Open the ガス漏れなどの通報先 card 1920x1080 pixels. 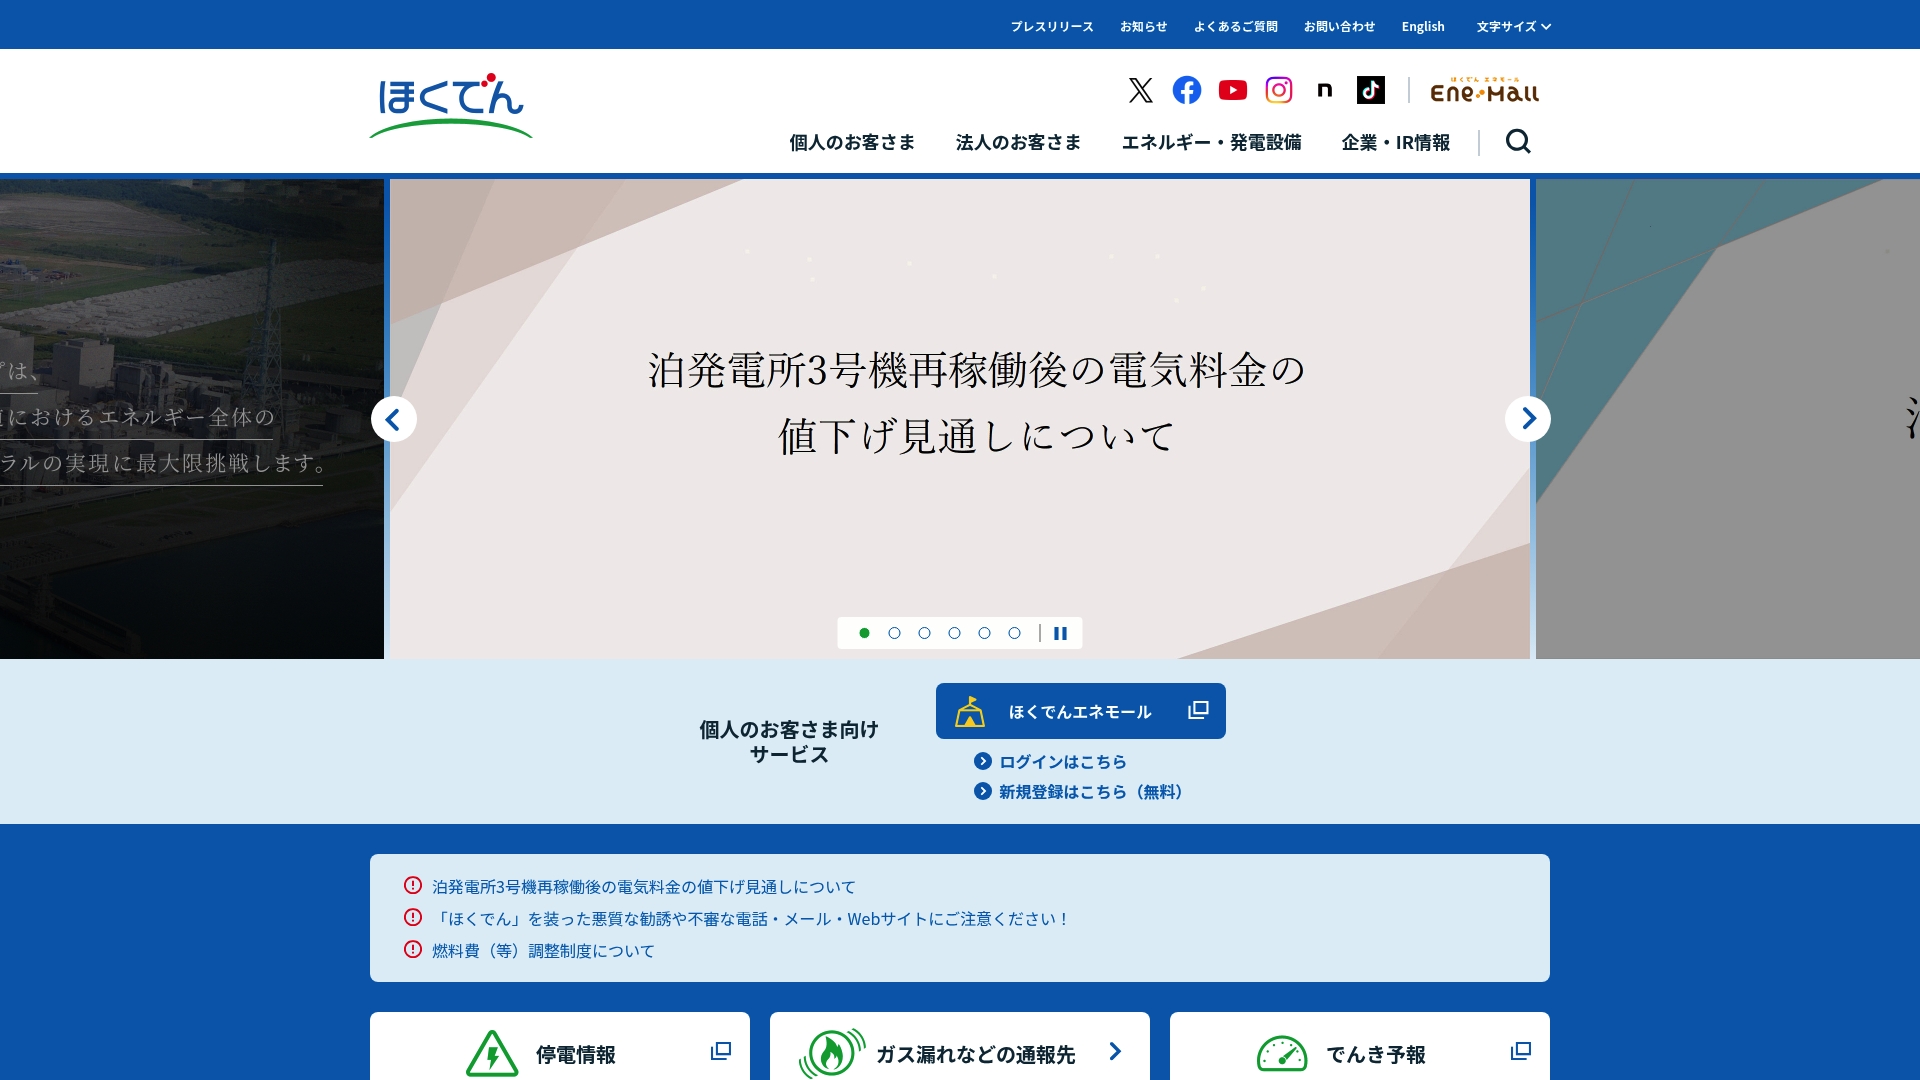960,1046
